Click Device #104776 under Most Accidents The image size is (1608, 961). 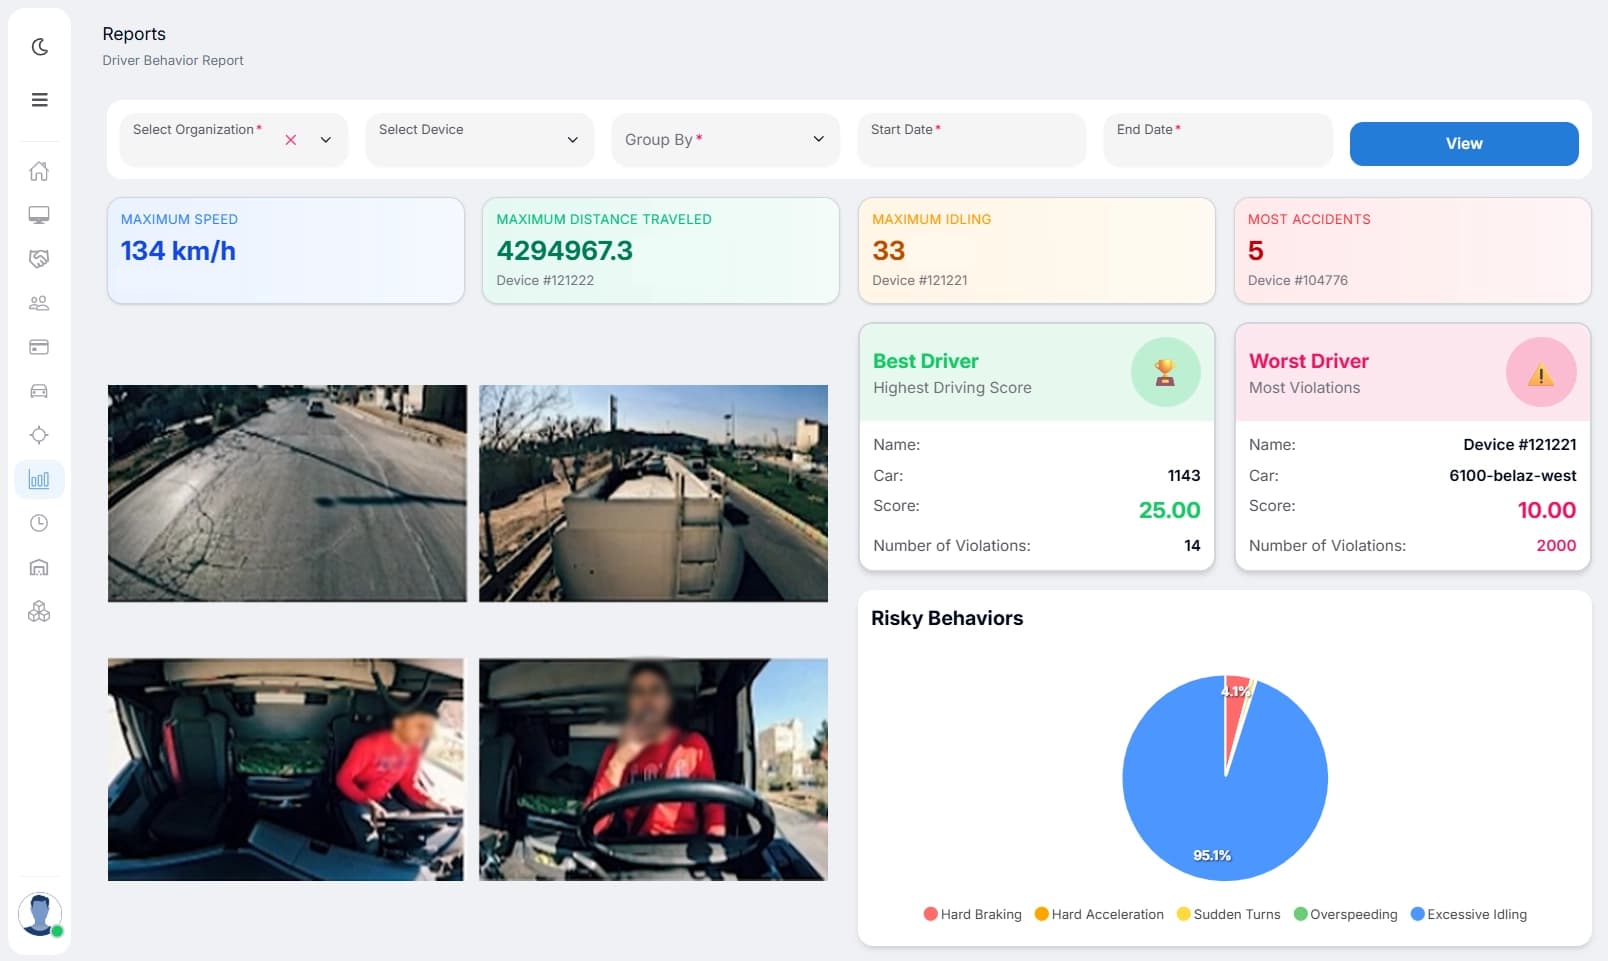pyautogui.click(x=1298, y=281)
